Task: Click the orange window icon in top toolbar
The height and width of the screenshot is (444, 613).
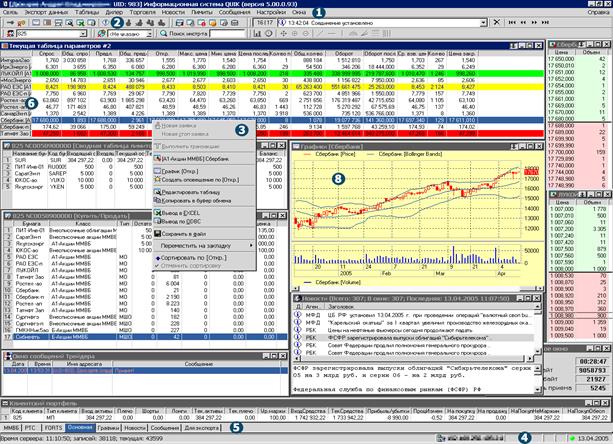Action: pos(212,23)
